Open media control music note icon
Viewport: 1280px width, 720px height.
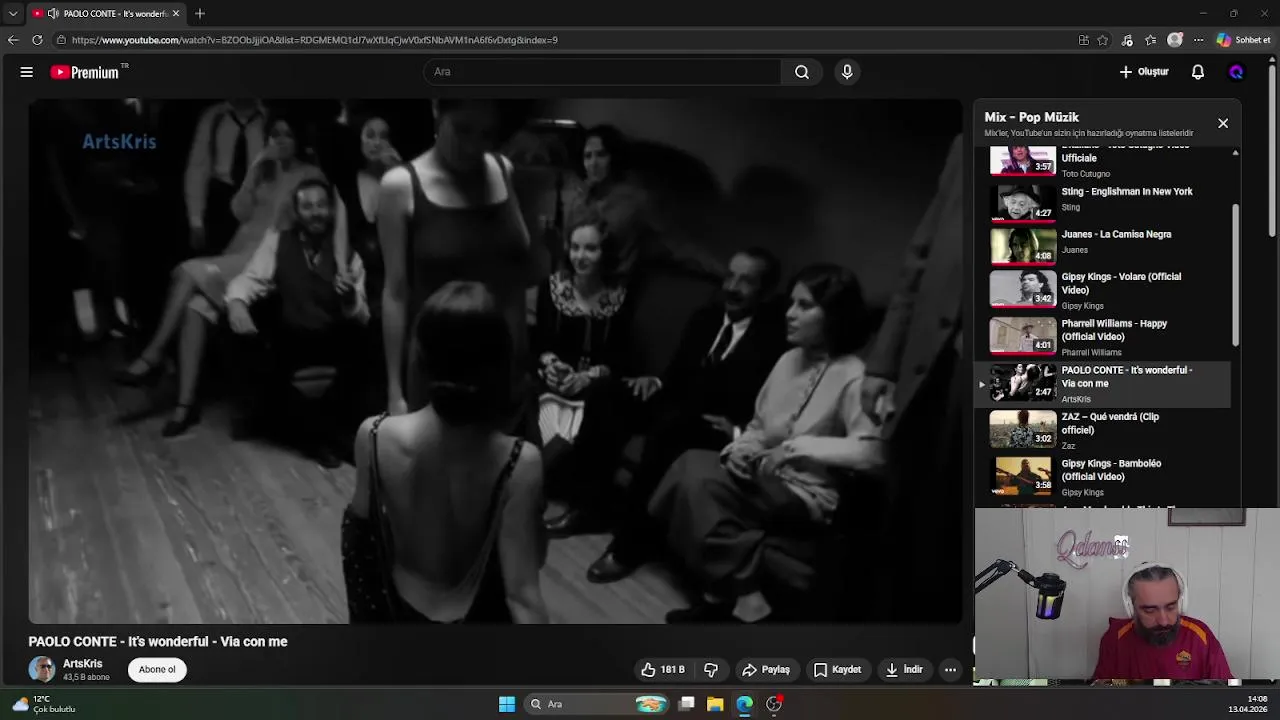point(1128,40)
